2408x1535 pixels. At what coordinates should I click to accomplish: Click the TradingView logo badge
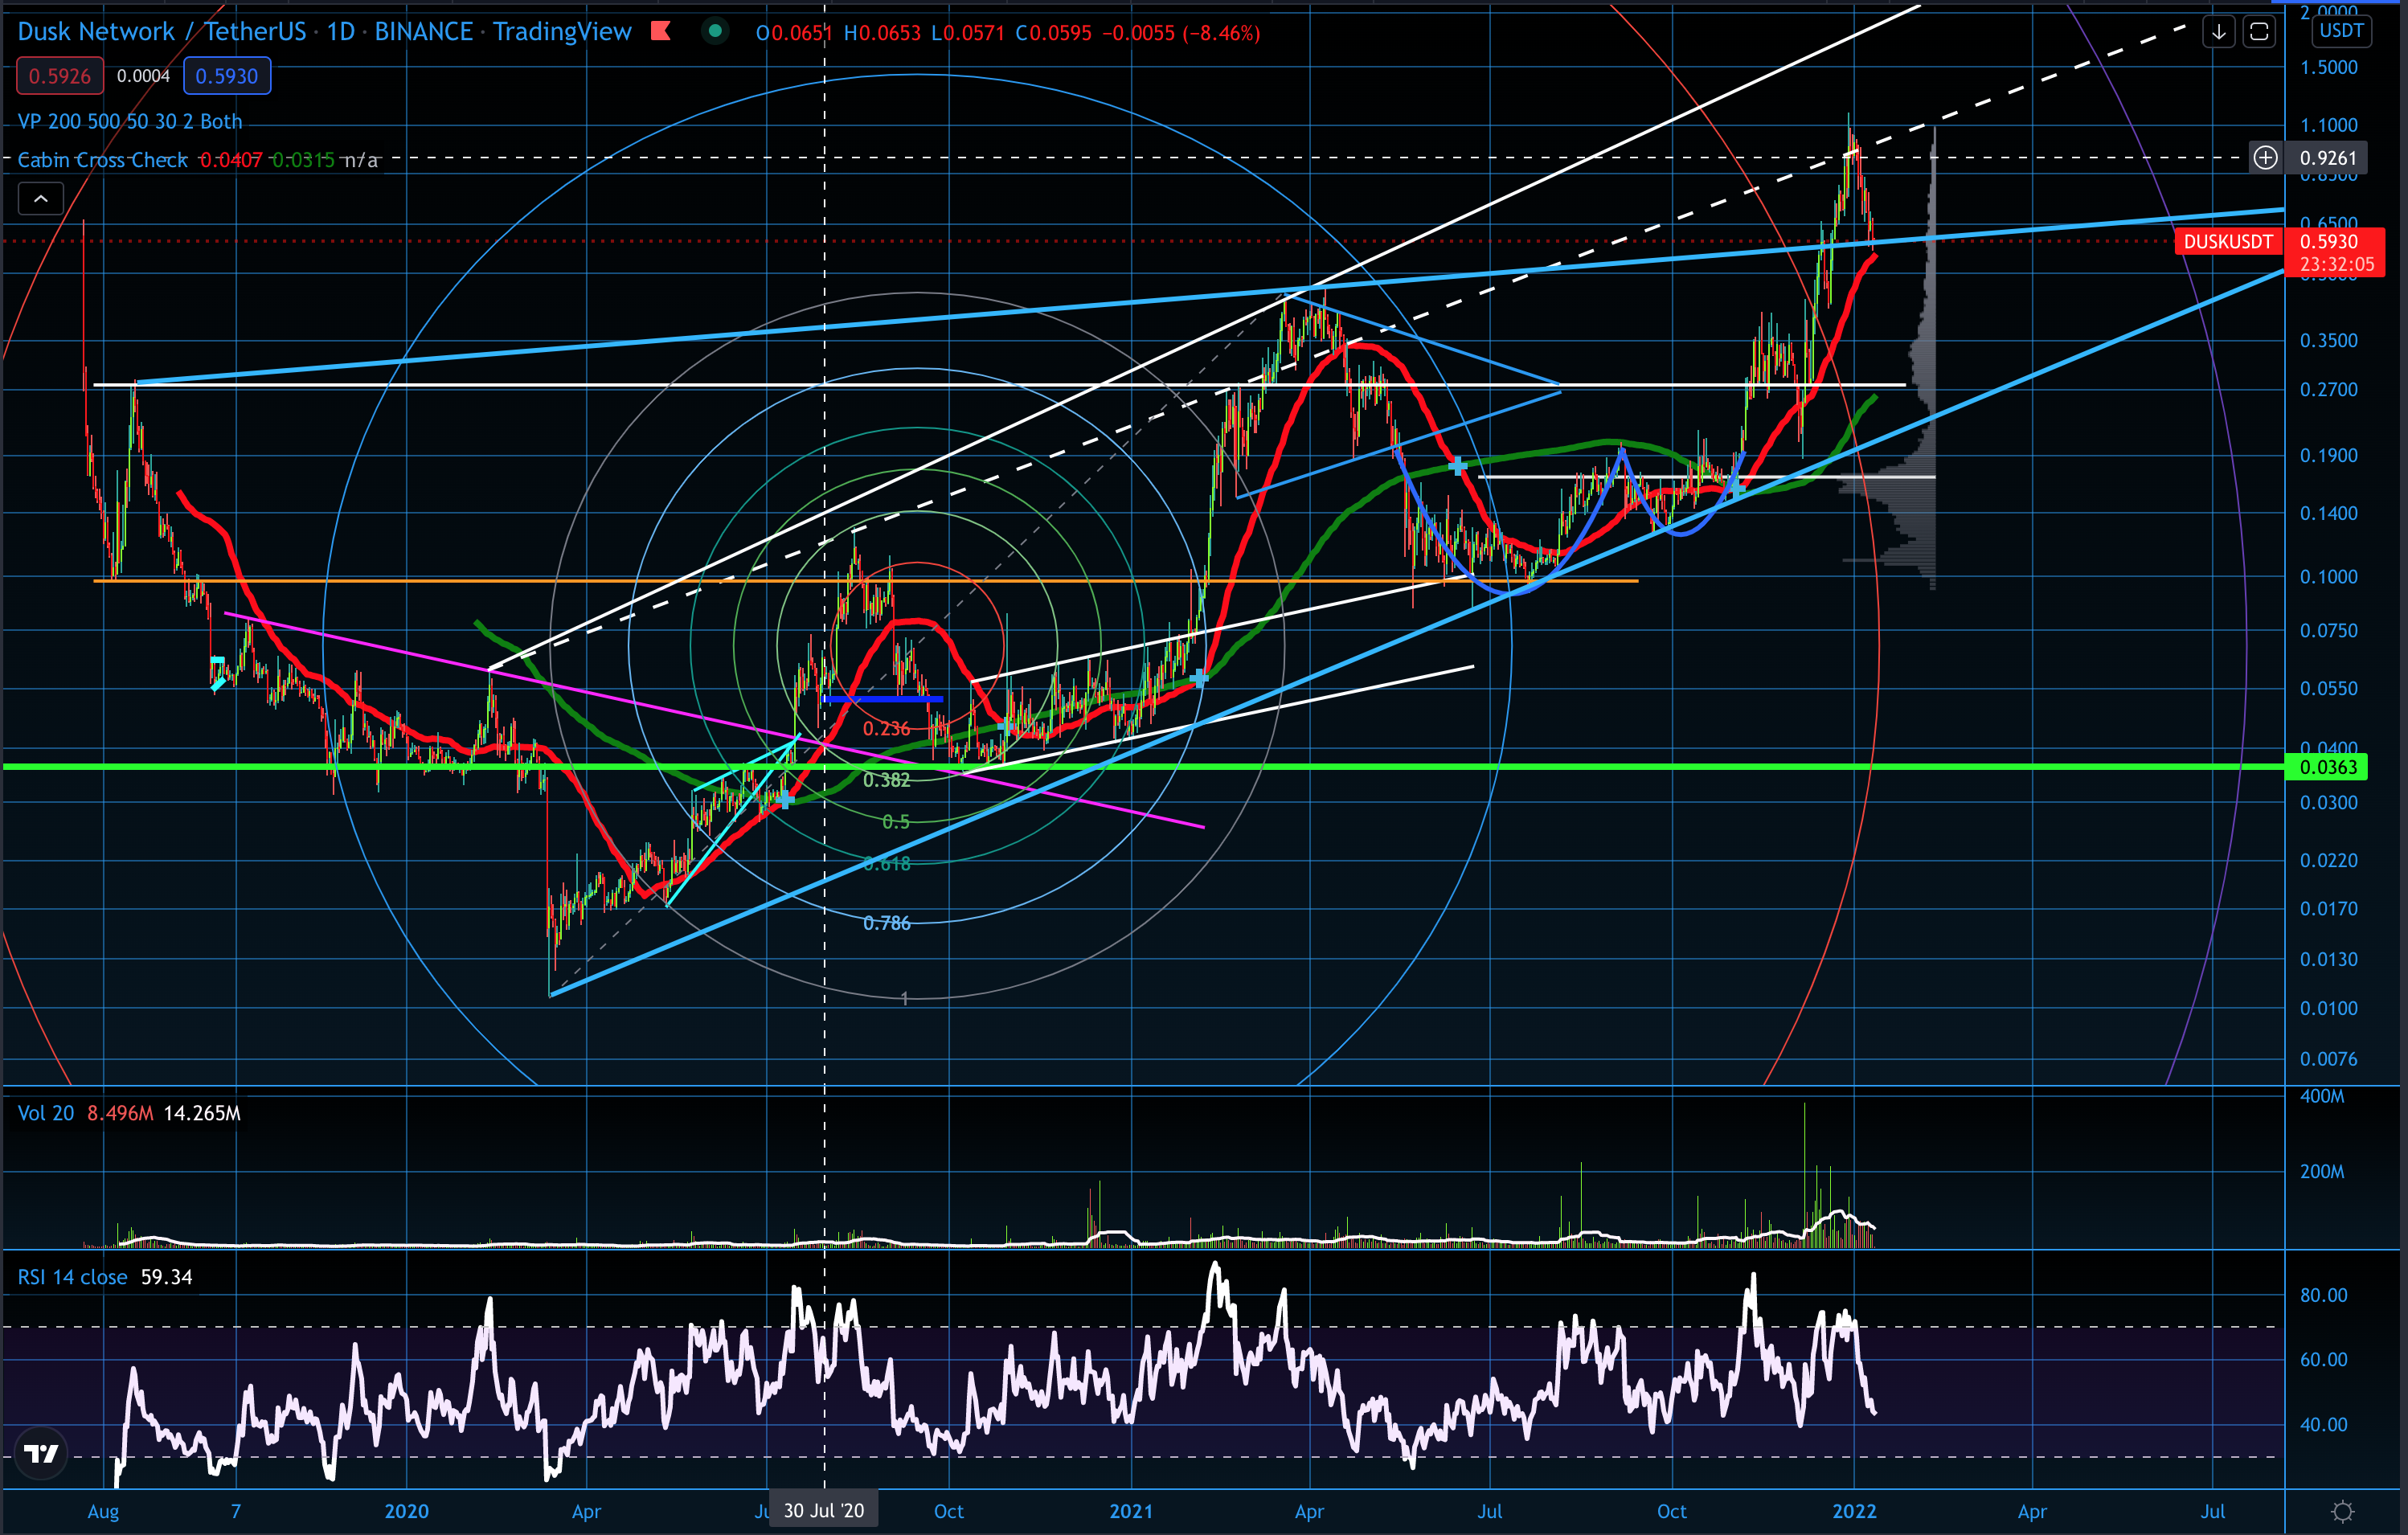tap(42, 1453)
